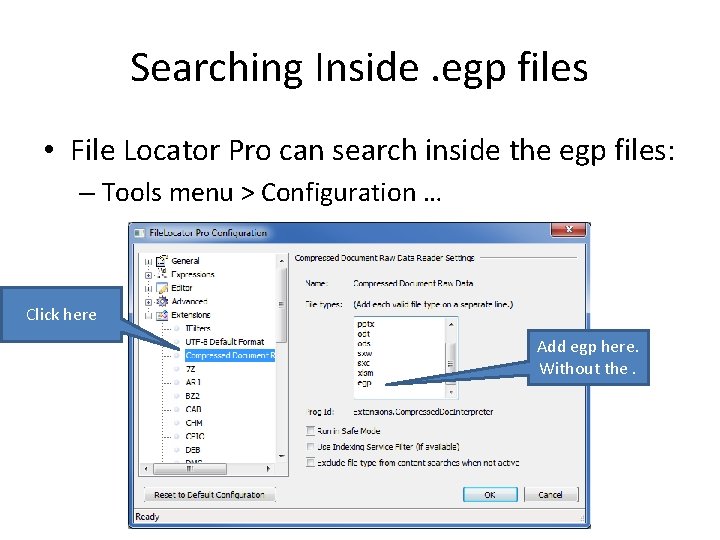Click file types list scroll down arrow
Screen dimensions: 720x540
tap(451, 393)
